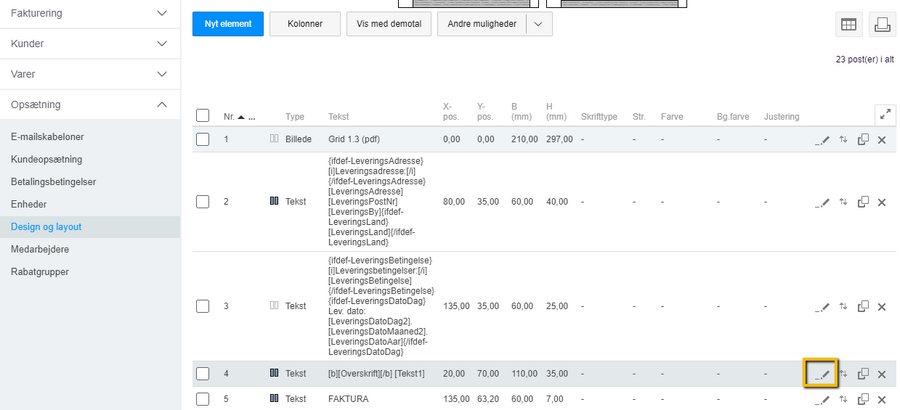Open E-mailskabeloner in the sidebar
The height and width of the screenshot is (410, 900).
click(x=47, y=137)
